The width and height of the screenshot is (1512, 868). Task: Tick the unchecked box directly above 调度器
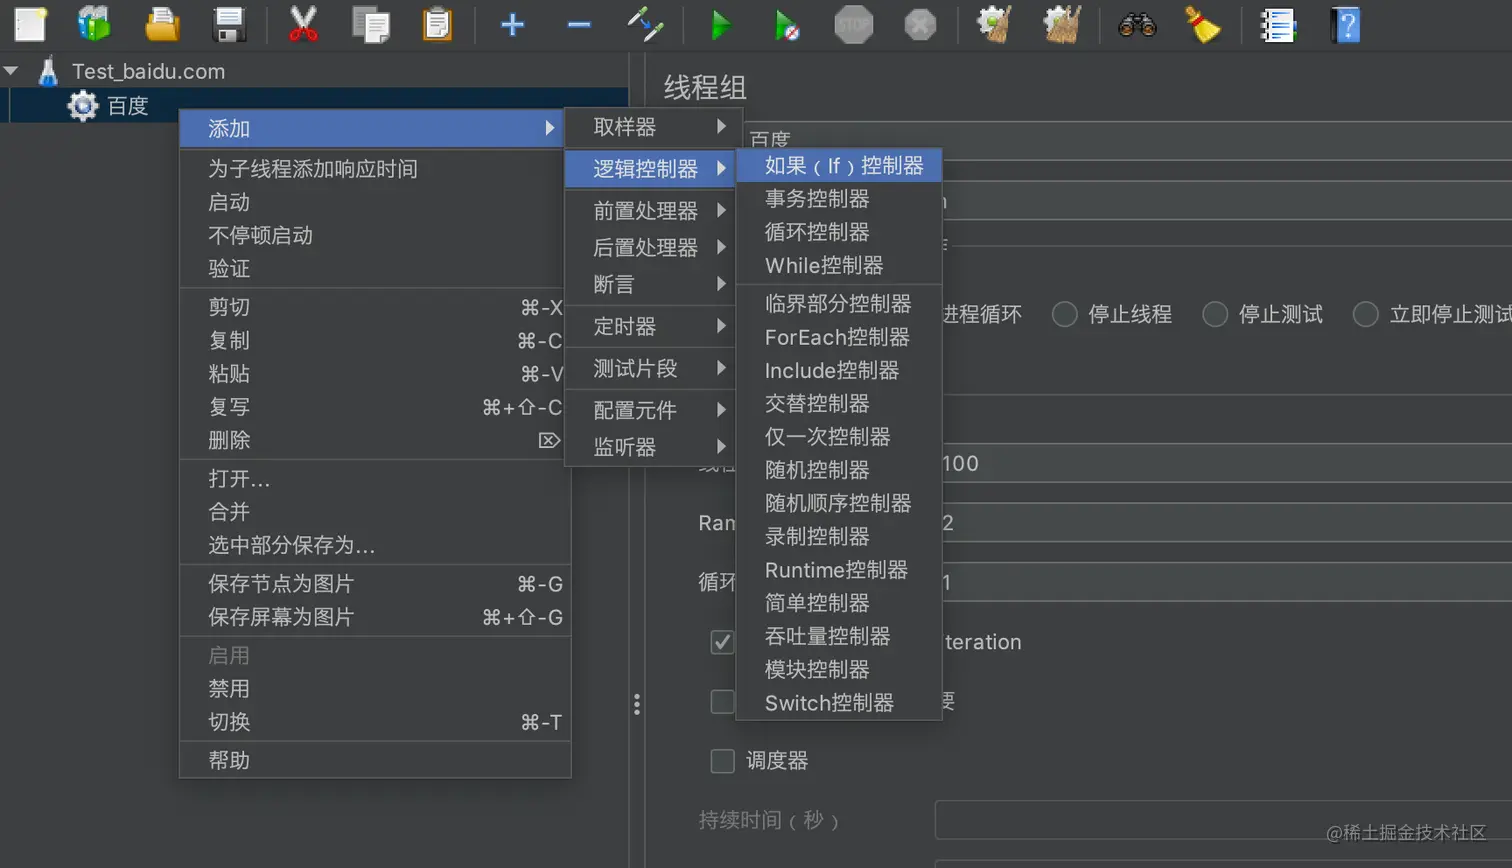click(722, 701)
